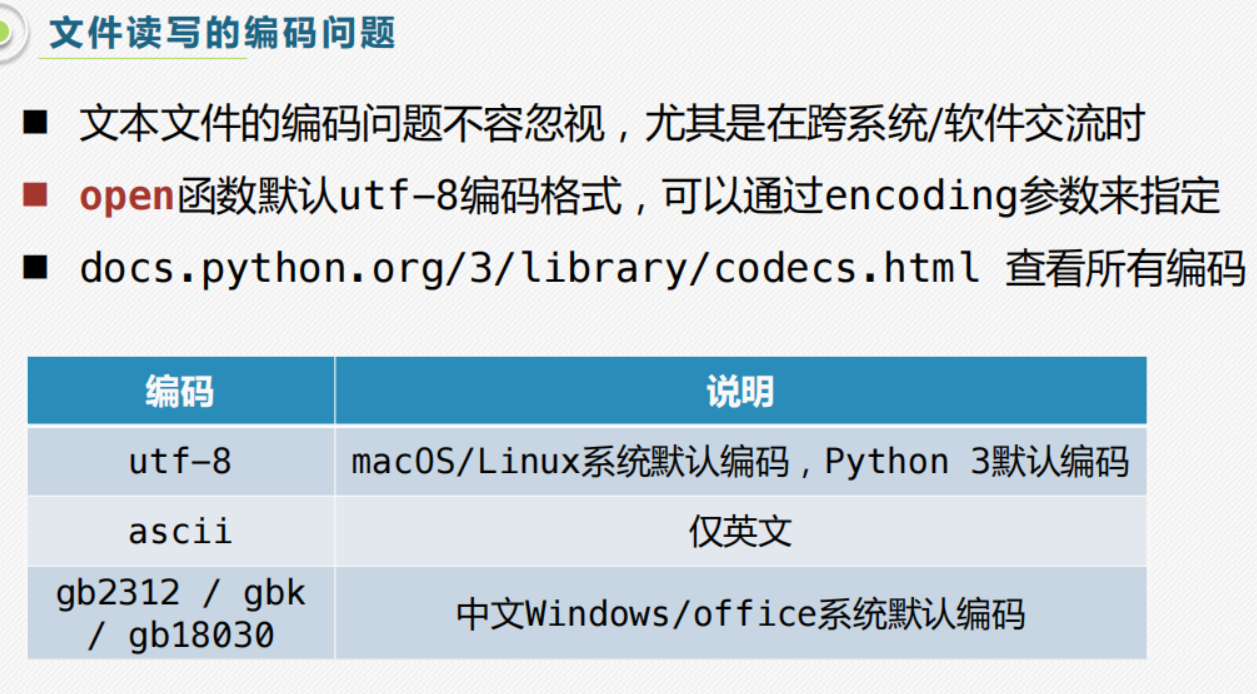Click the "仅英文" description cell
The width and height of the screenshot is (1257, 694).
740,531
